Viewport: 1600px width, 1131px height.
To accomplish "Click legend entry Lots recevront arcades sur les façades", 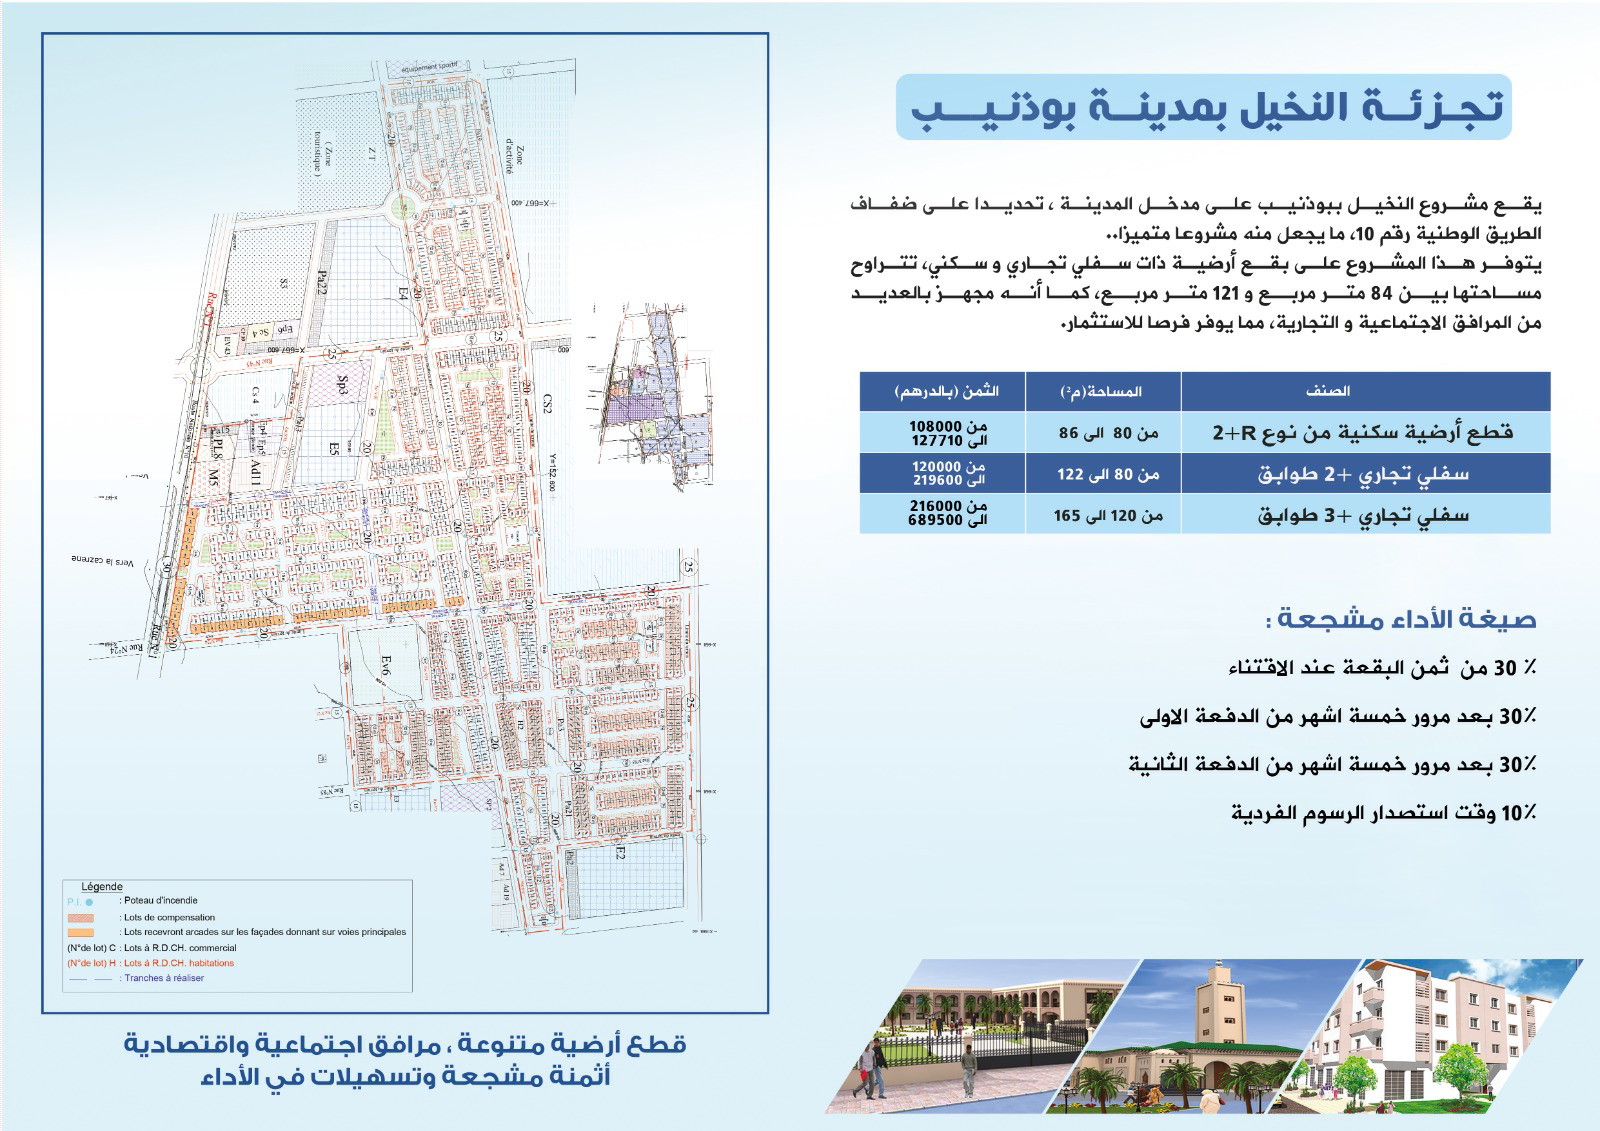I will point(263,932).
